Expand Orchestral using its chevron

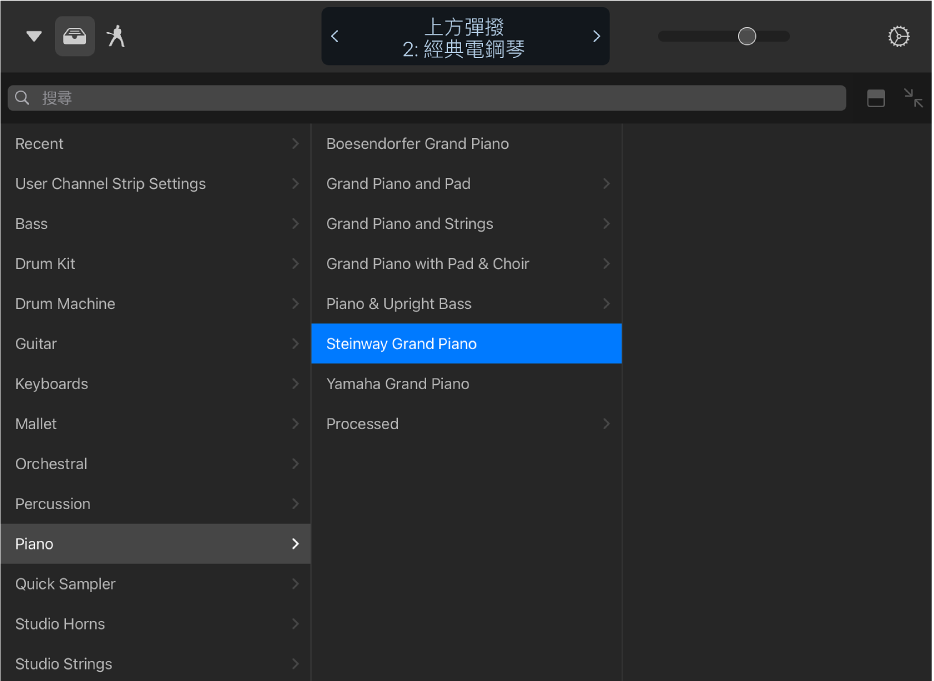pos(295,464)
